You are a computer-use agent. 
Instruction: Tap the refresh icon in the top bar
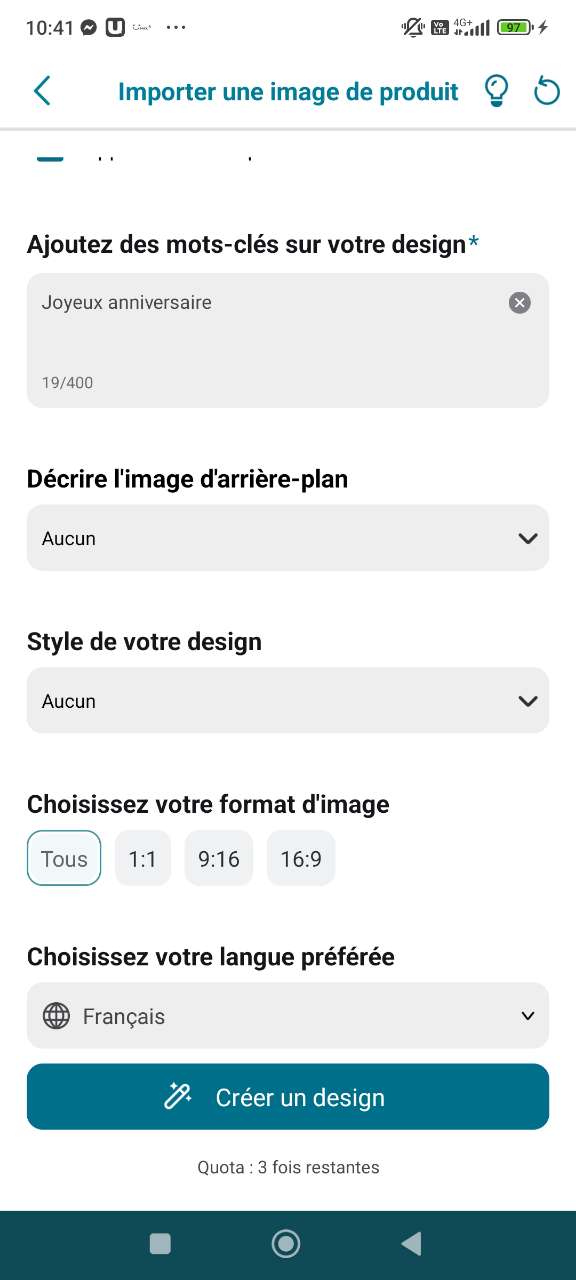point(546,90)
